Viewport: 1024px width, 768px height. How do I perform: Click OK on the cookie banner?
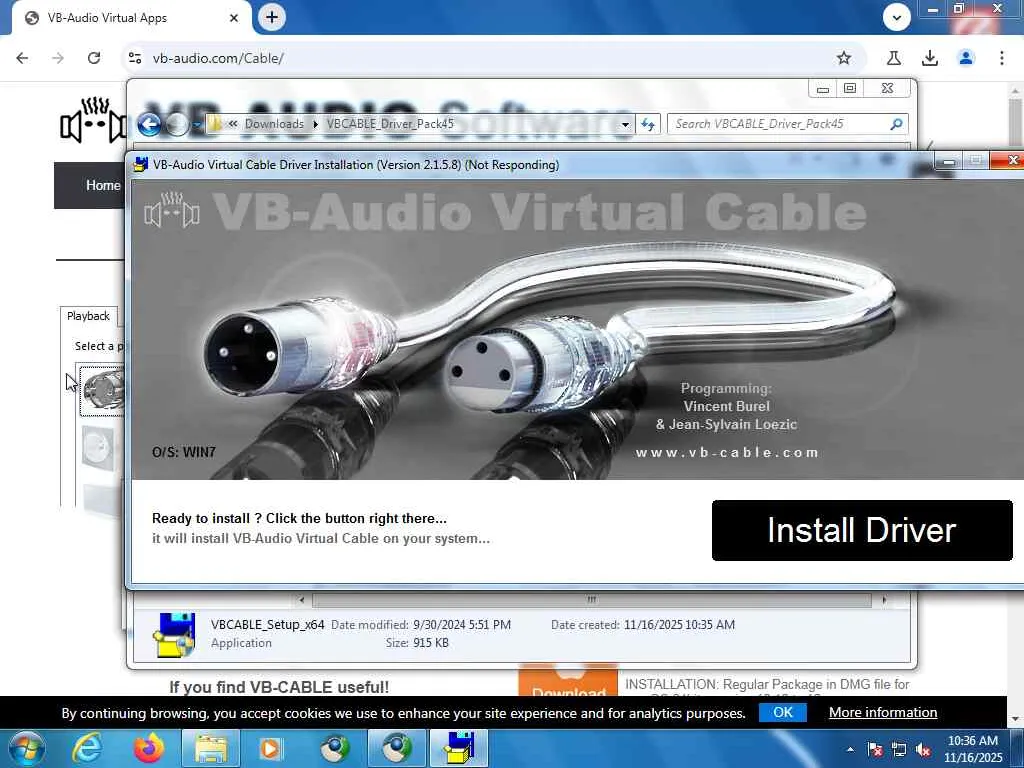[782, 712]
